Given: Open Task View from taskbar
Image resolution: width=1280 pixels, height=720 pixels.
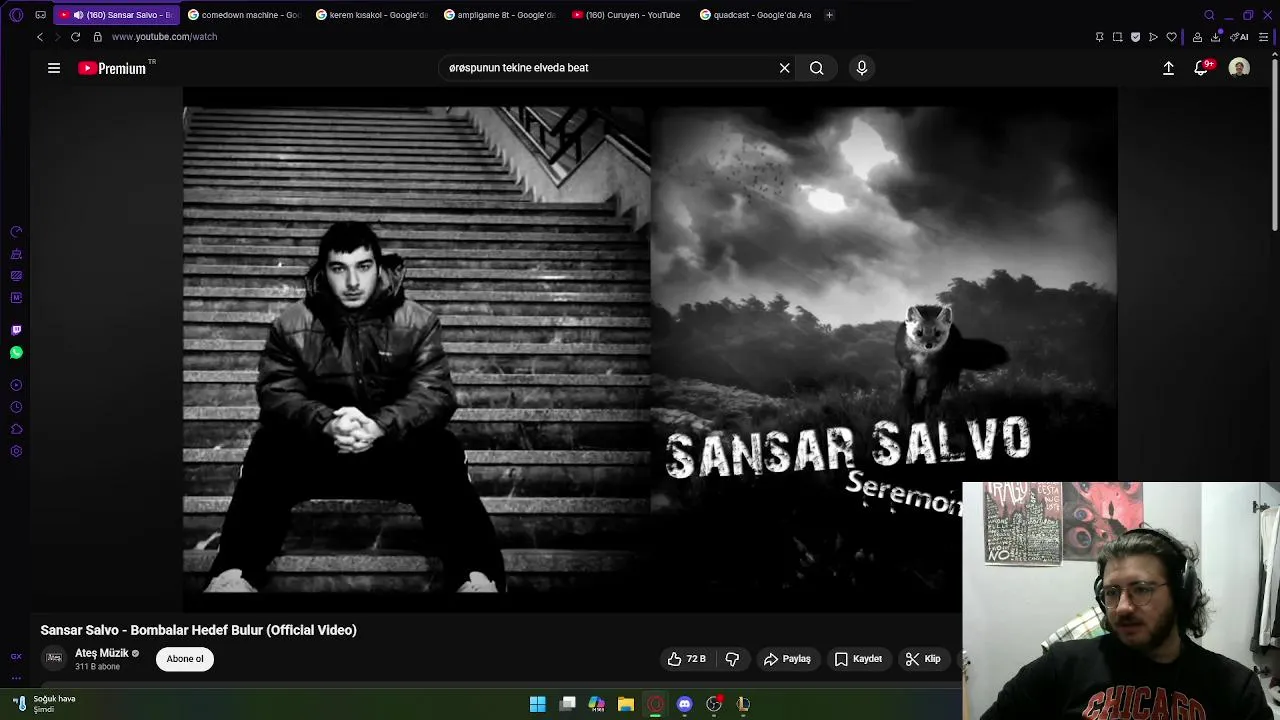Looking at the screenshot, I should [x=568, y=704].
